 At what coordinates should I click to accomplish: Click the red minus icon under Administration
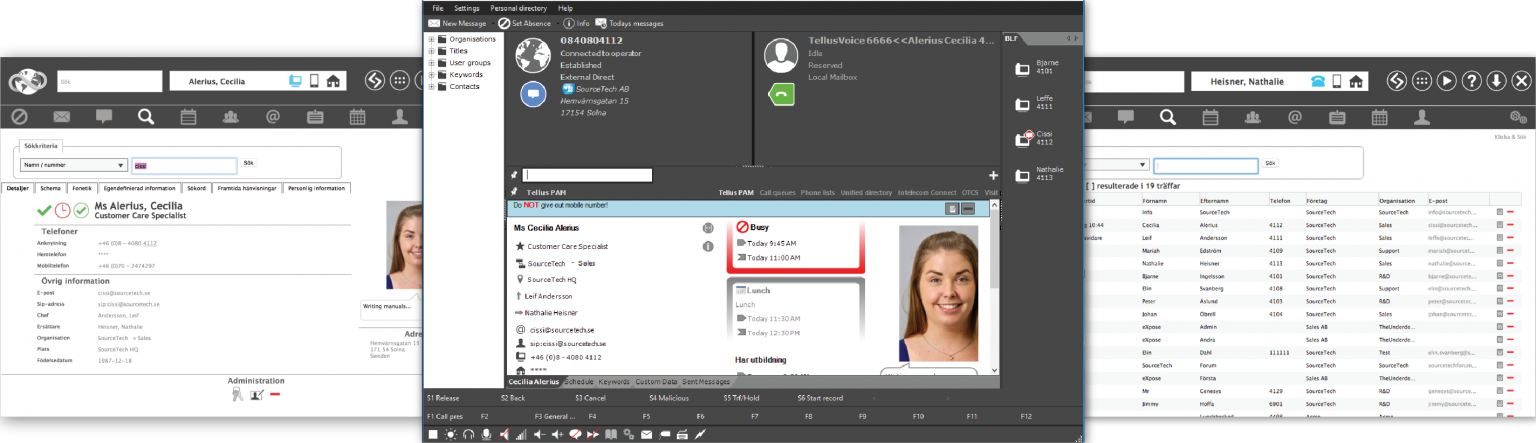(x=275, y=394)
